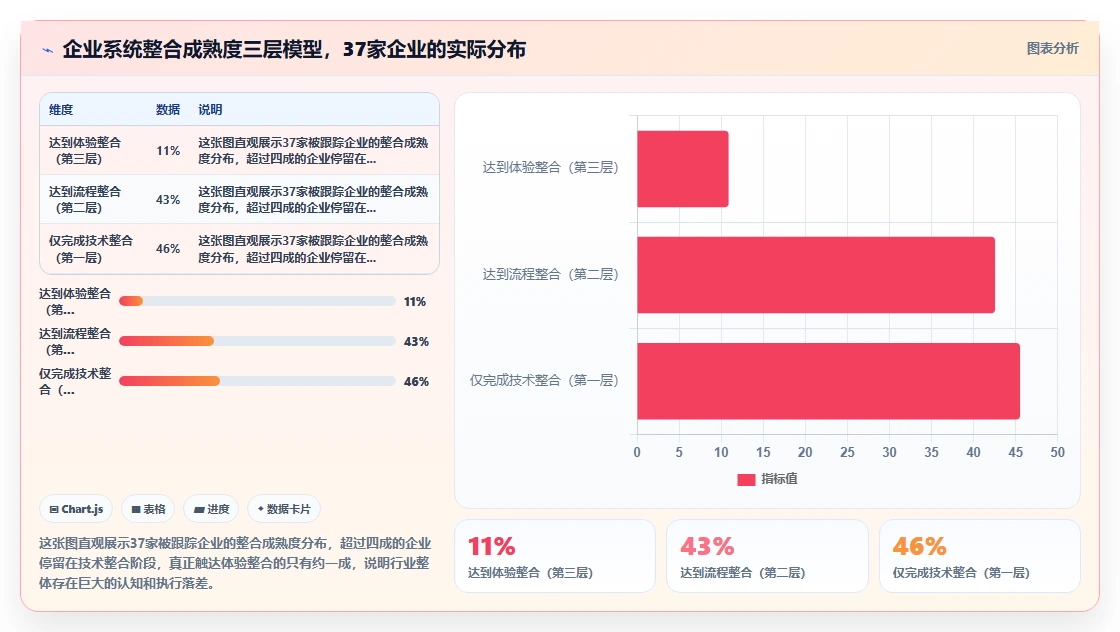Click the chart bar for 达到体验整合（第三层）
This screenshot has width=1120, height=632.
pos(683,169)
